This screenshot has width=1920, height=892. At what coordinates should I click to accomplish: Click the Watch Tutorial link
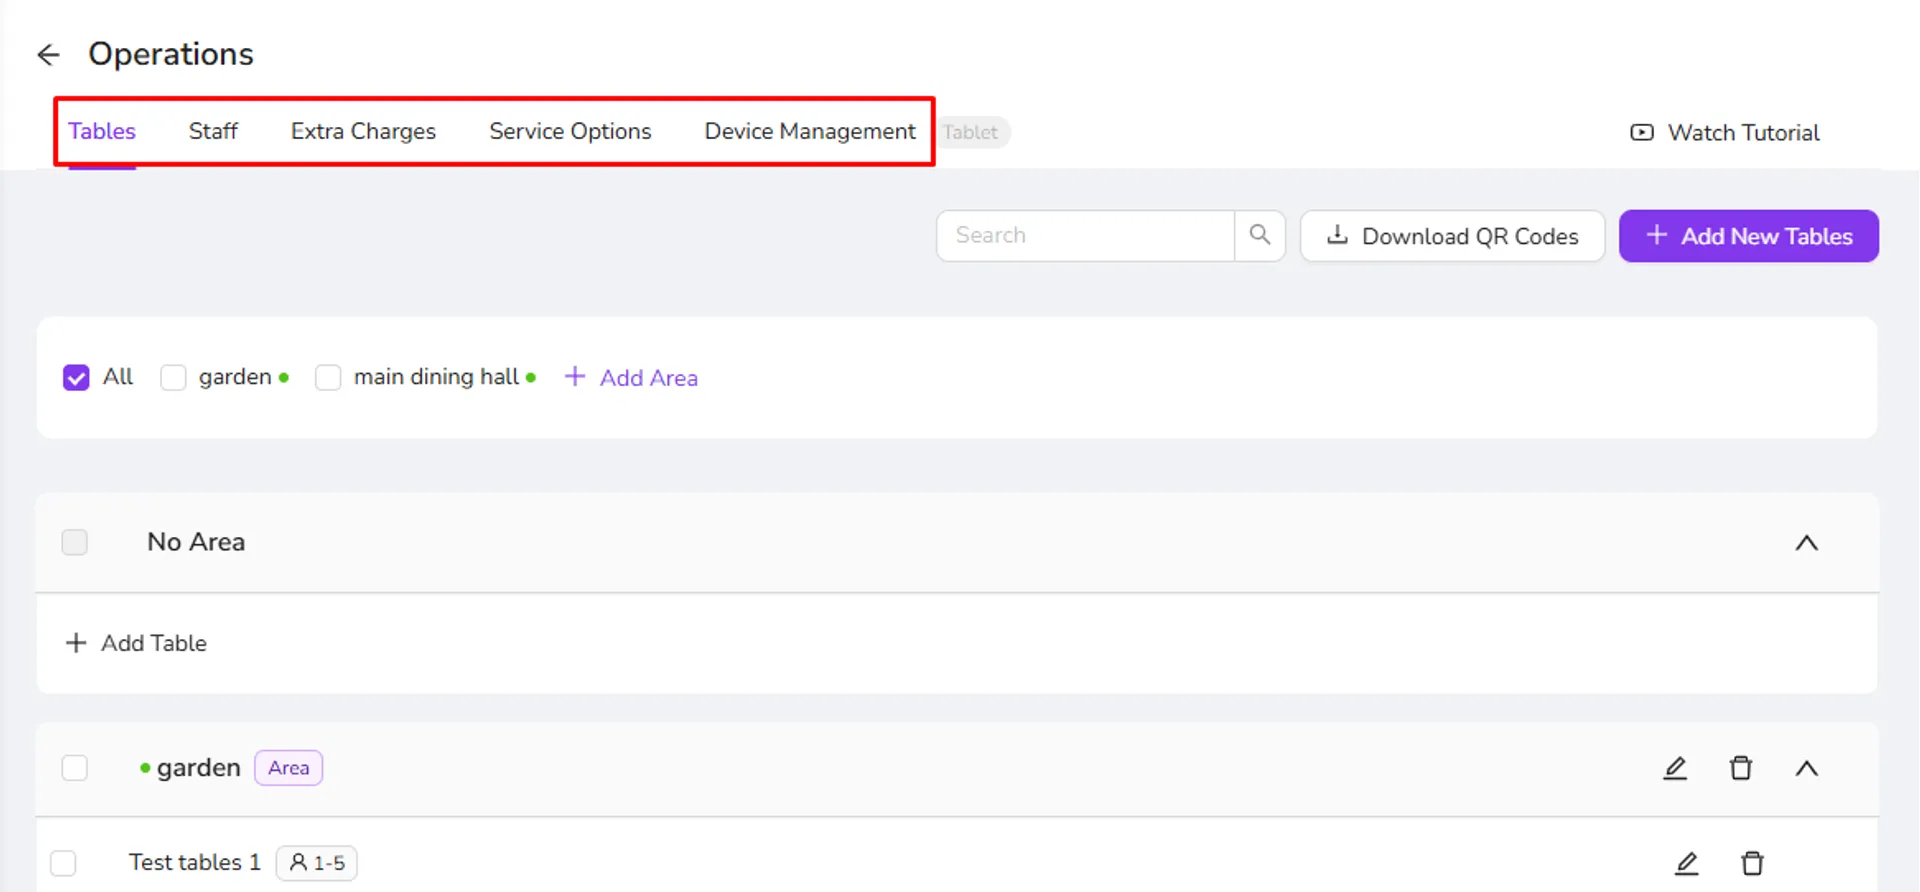point(1724,132)
